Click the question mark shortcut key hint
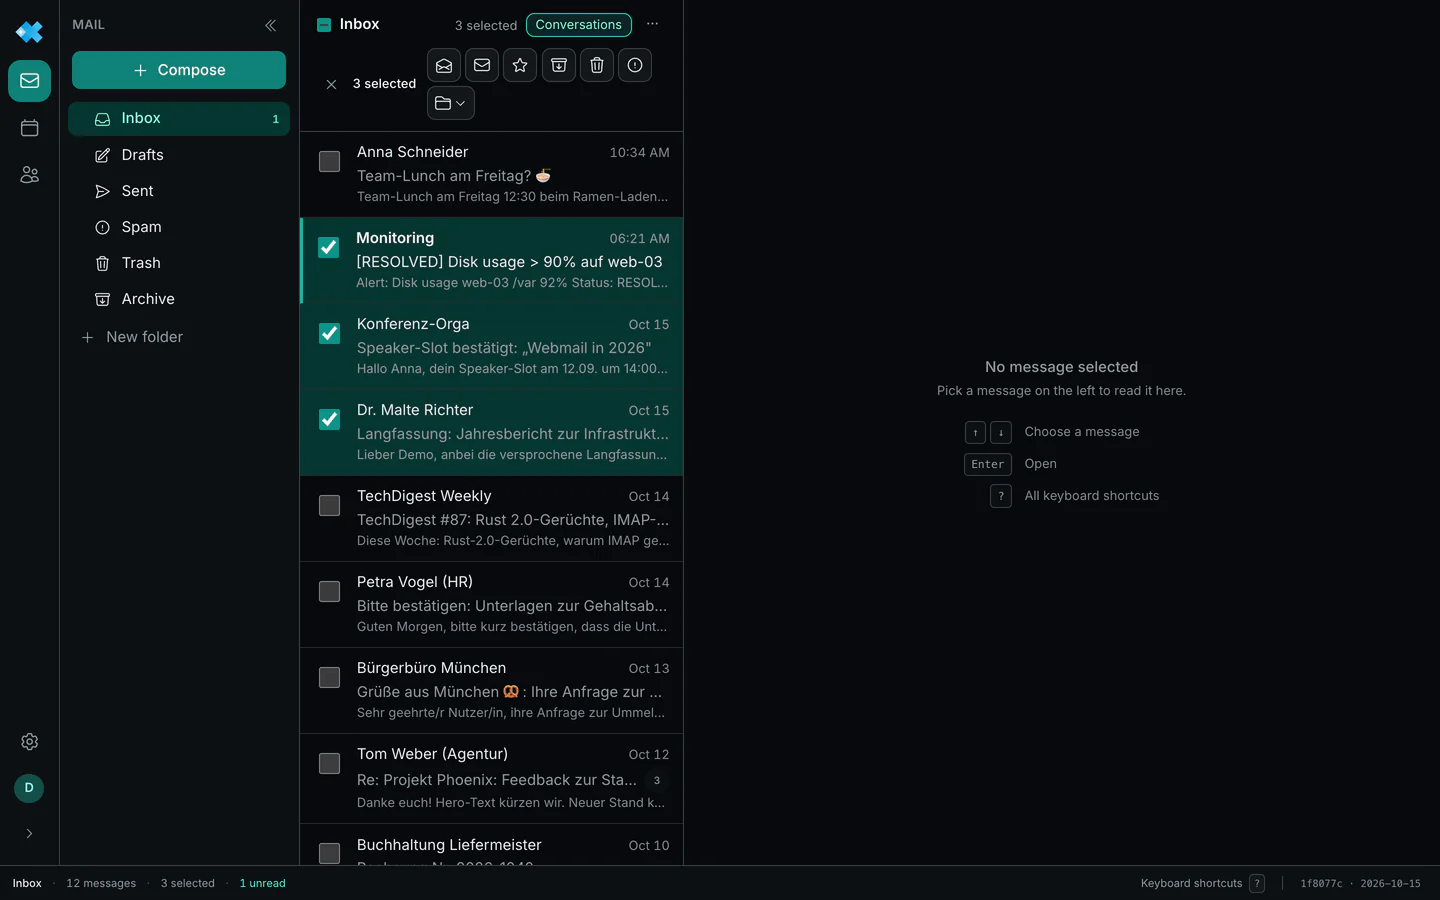The width and height of the screenshot is (1440, 900). 1001,496
